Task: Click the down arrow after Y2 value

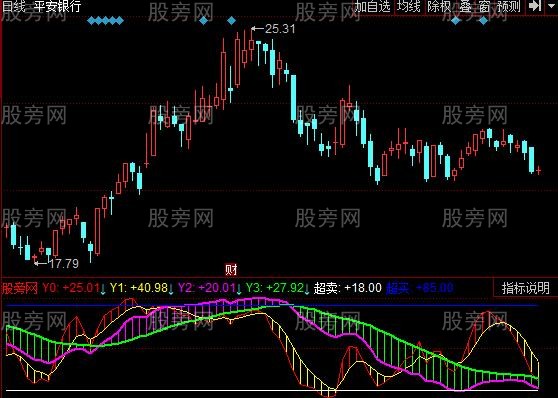Action: click(x=239, y=289)
